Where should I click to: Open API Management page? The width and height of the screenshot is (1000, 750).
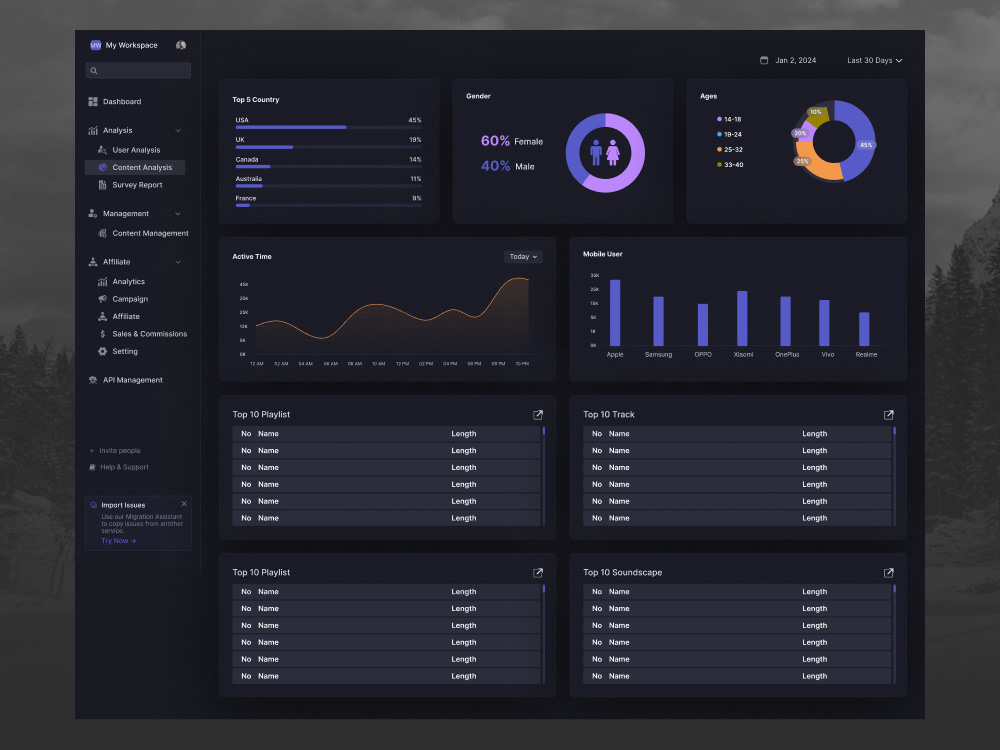[133, 380]
